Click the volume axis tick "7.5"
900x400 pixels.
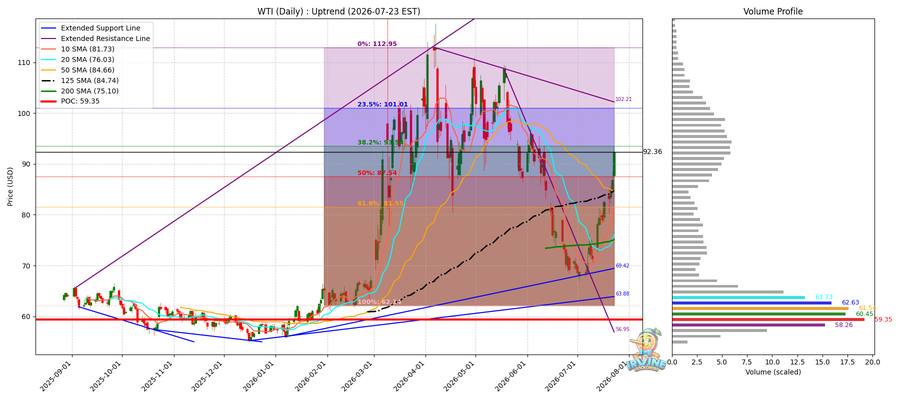point(747,362)
